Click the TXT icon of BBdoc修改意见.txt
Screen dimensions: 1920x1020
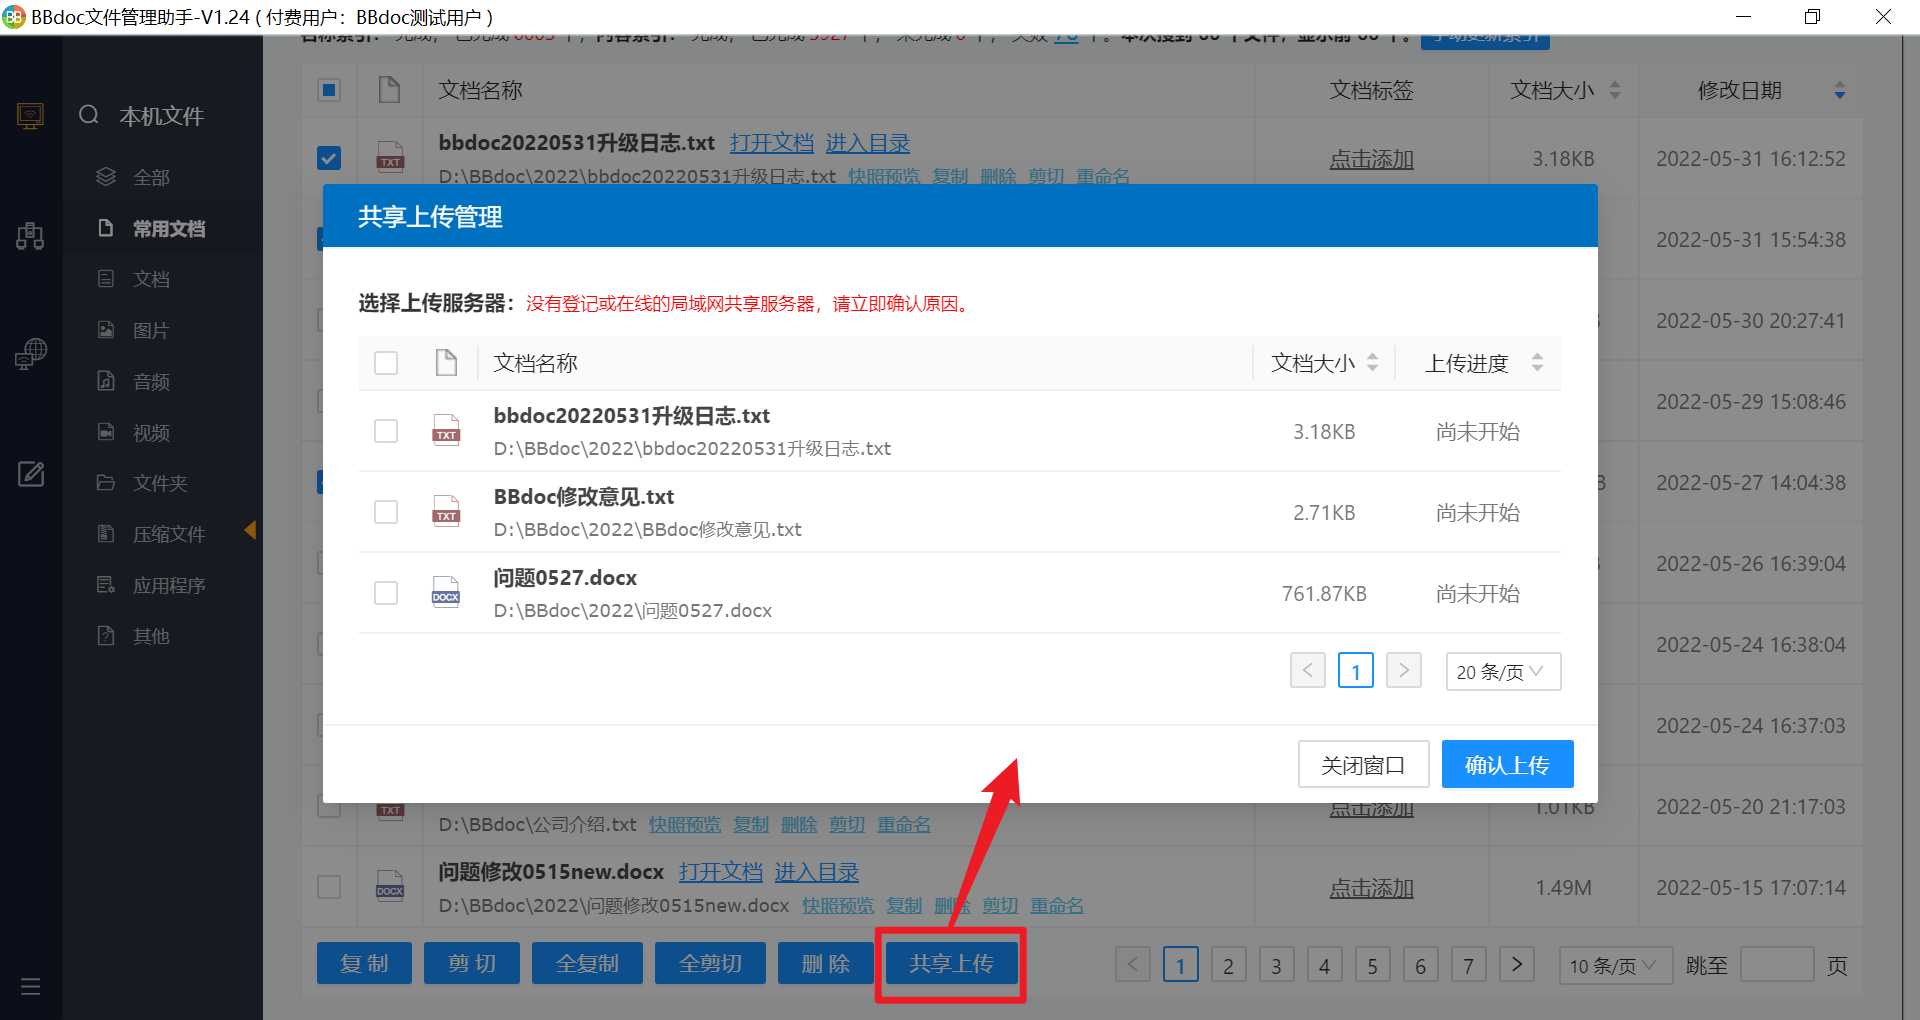point(446,512)
